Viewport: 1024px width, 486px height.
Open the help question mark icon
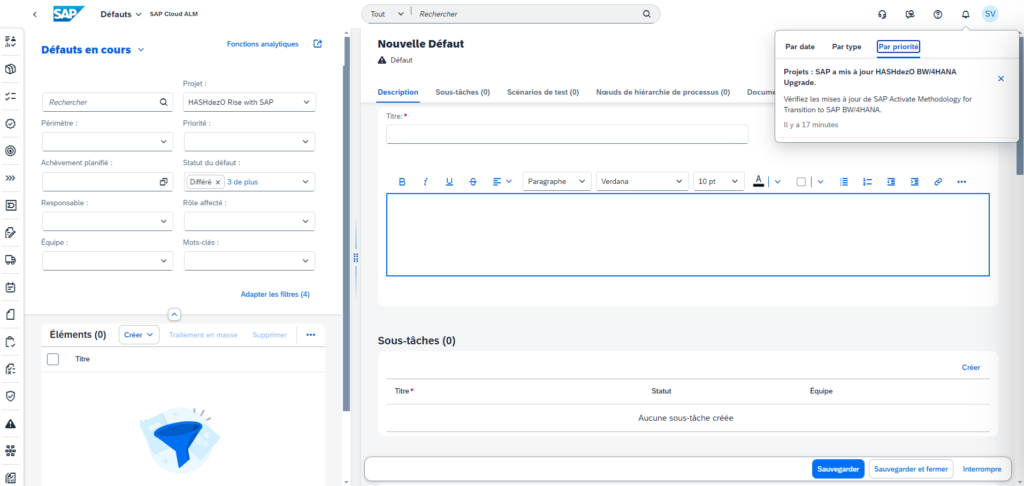click(x=938, y=14)
